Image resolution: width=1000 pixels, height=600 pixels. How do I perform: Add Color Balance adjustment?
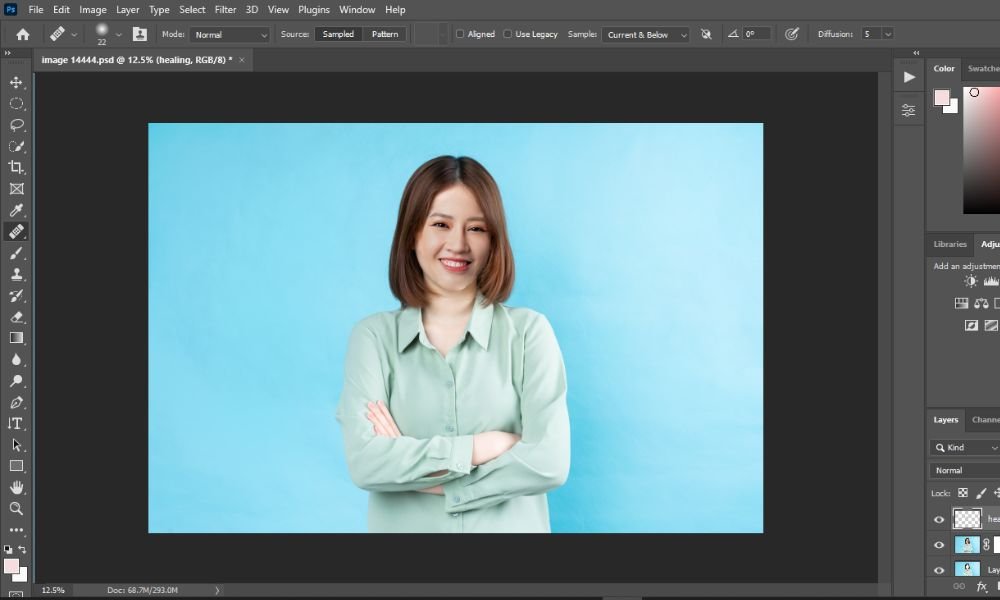click(982, 304)
